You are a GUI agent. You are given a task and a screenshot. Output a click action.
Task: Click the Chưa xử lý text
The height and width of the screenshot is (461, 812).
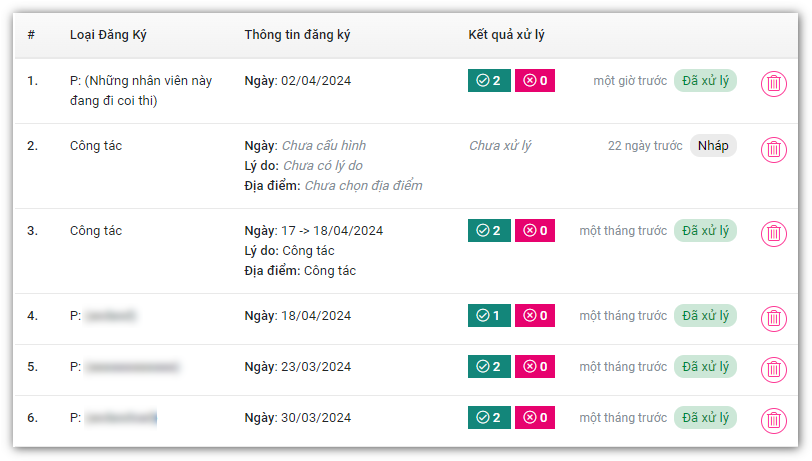tap(500, 146)
